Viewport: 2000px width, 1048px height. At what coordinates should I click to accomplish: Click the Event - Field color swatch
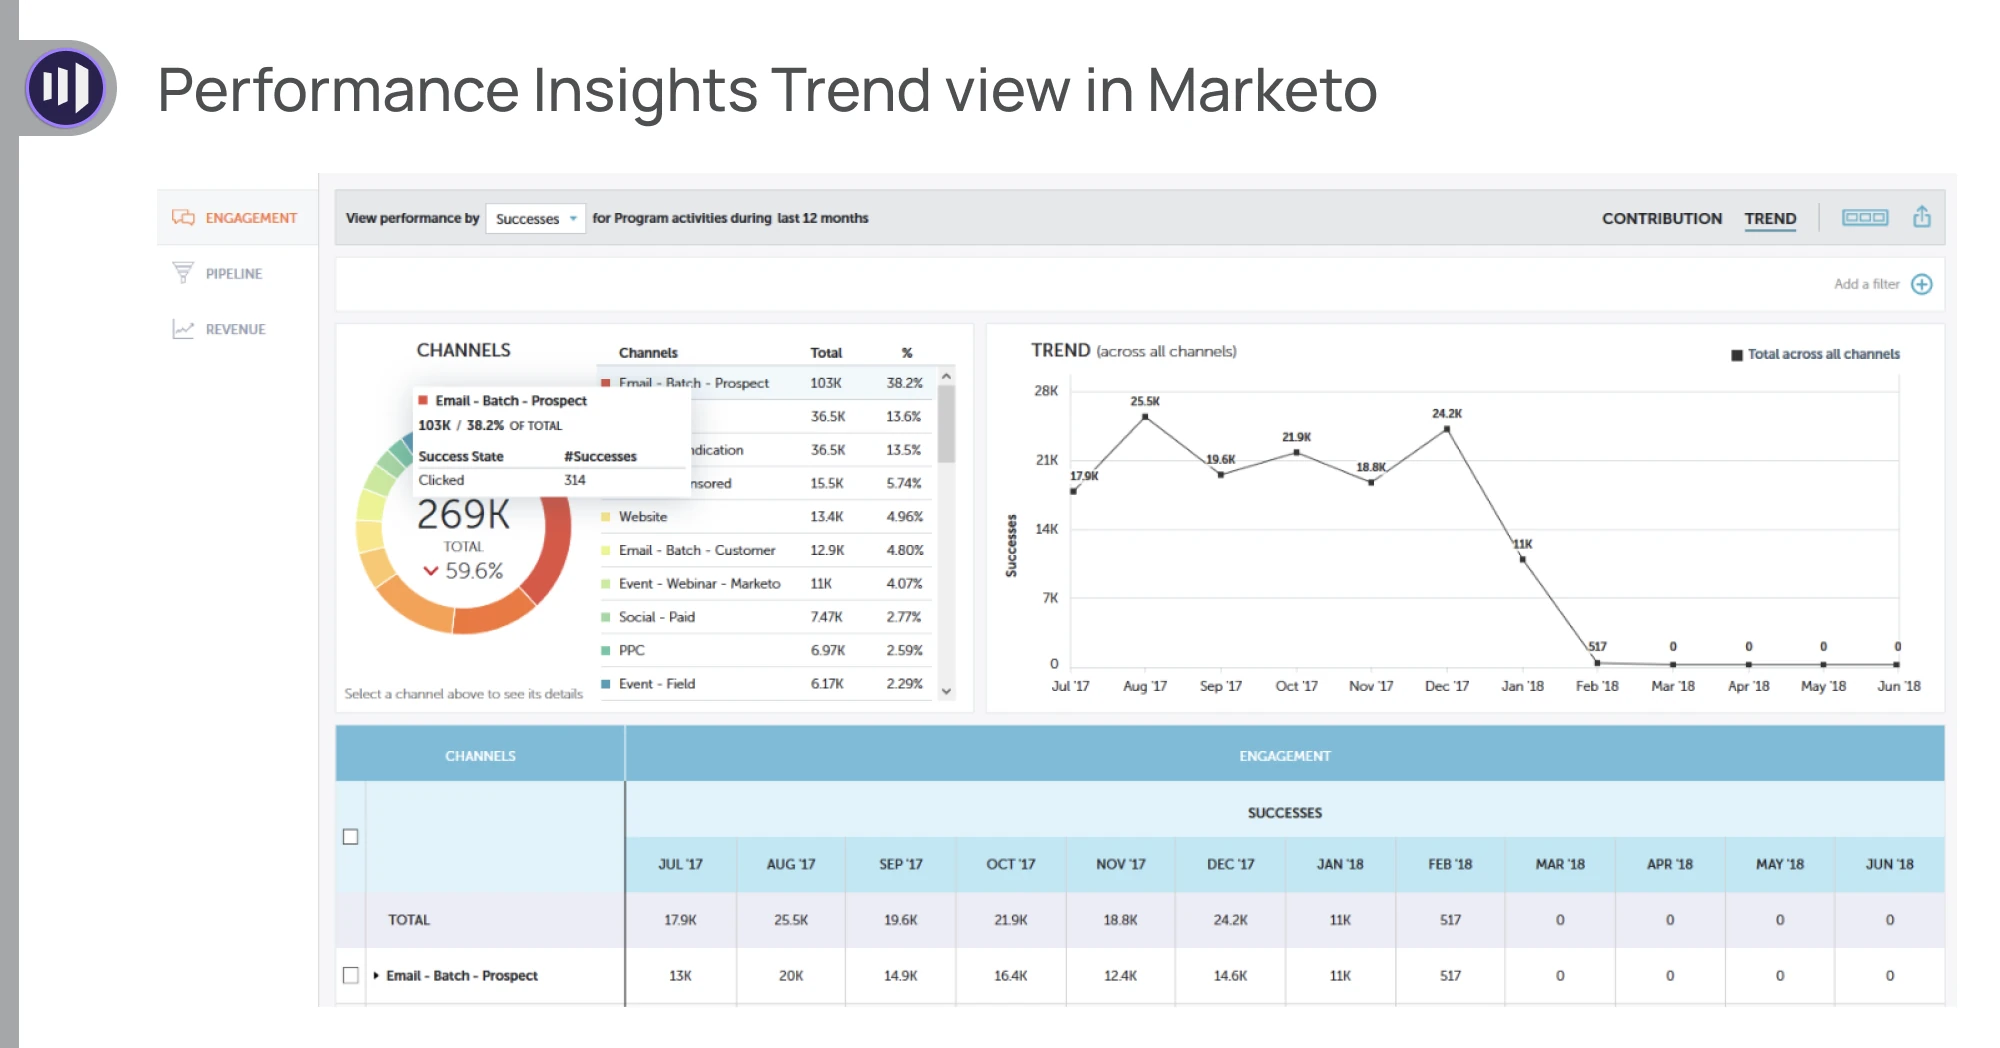(605, 684)
